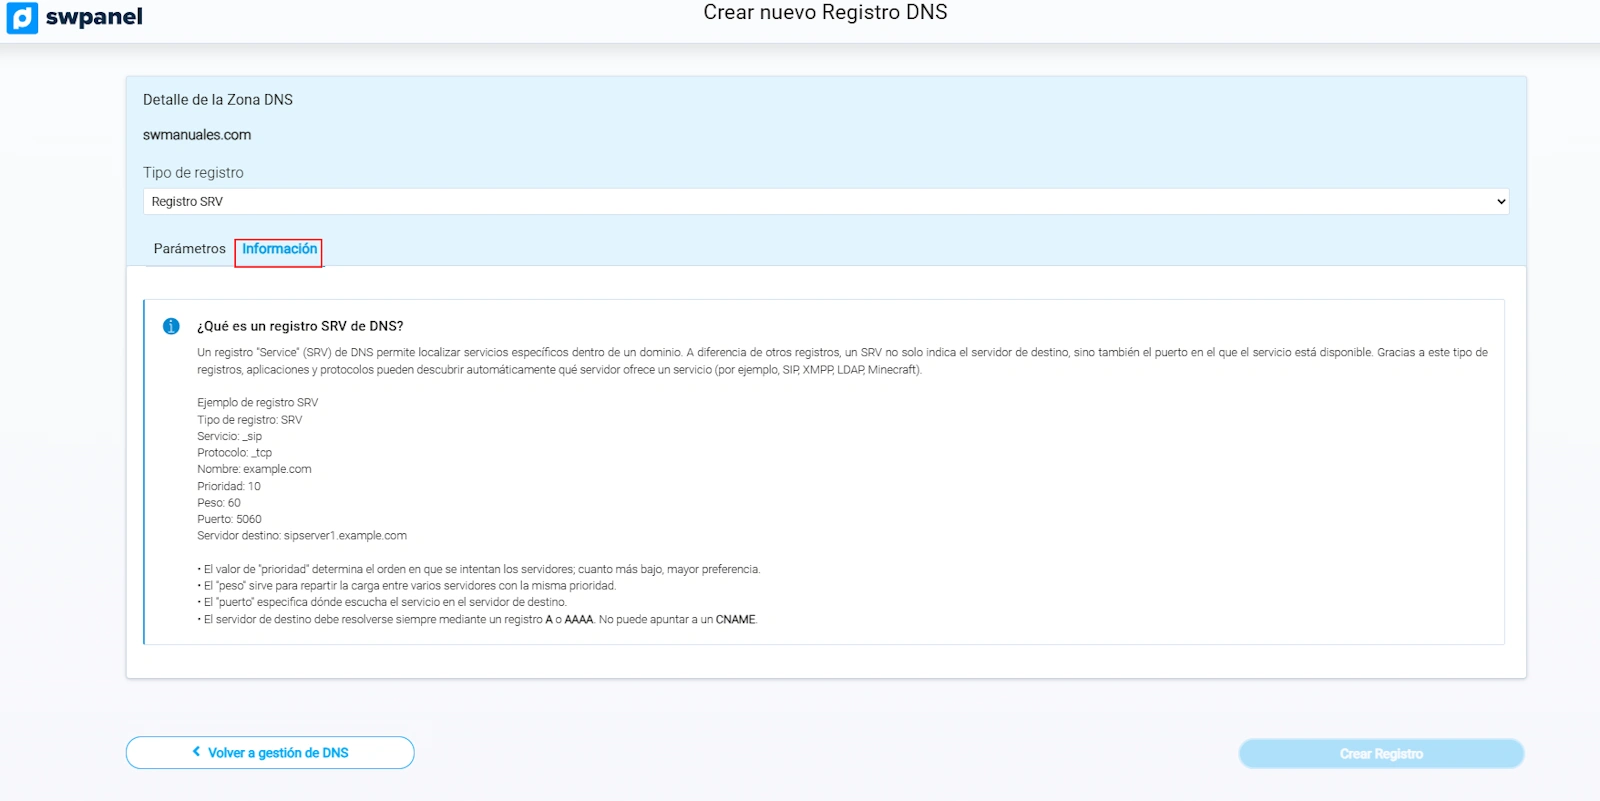Click the bold CNAME word

[x=735, y=620]
